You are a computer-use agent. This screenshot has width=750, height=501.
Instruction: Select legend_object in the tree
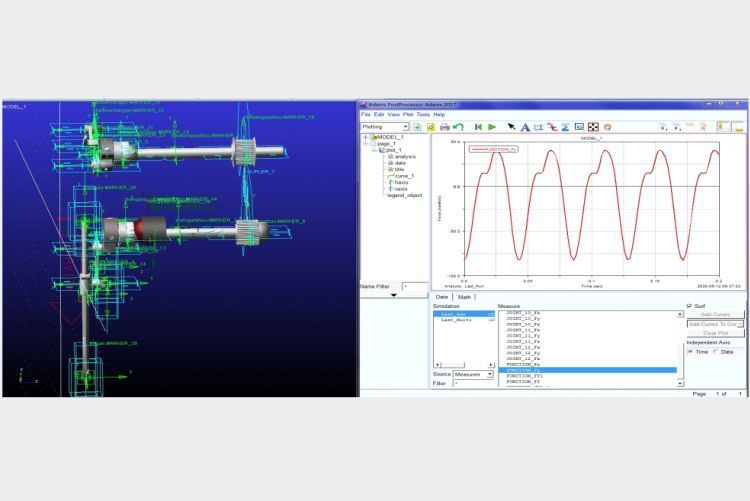point(405,195)
